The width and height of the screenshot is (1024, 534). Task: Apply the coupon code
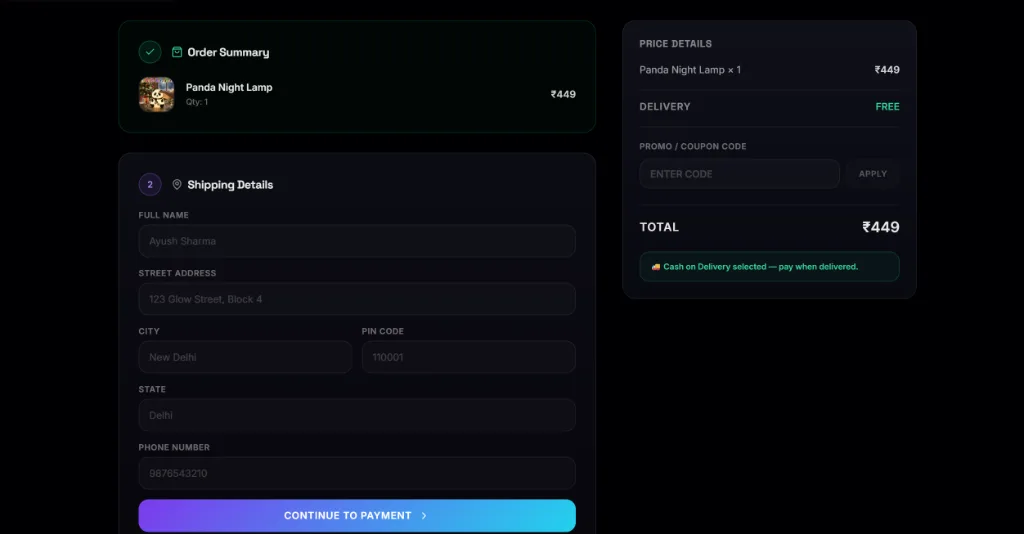pos(872,174)
